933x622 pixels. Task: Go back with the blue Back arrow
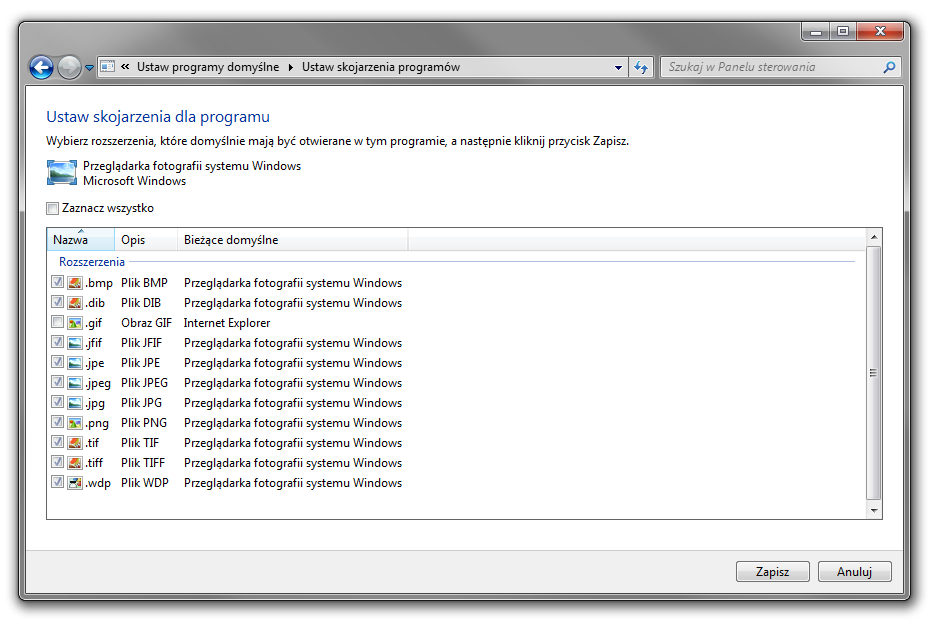(41, 67)
